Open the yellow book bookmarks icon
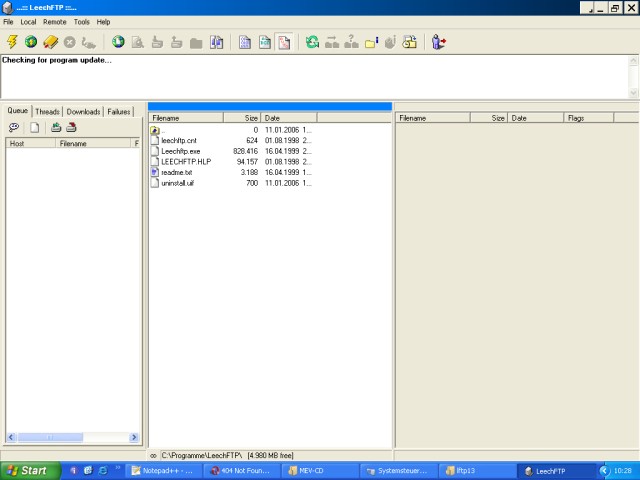 click(x=51, y=42)
